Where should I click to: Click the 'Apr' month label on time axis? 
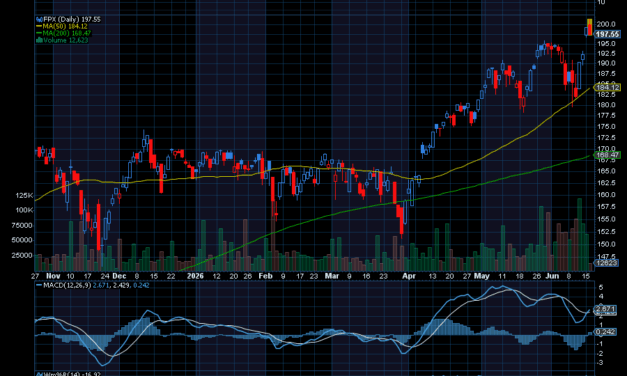coord(409,276)
